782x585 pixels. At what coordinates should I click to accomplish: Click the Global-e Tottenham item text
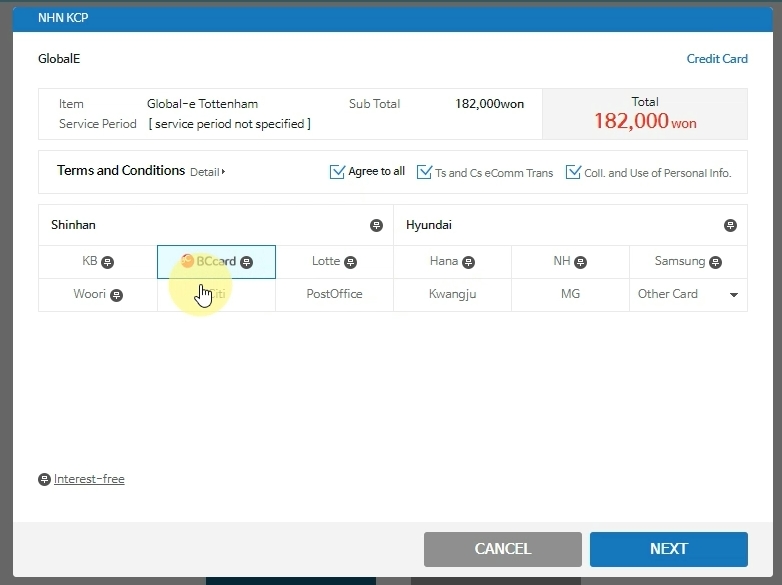pyautogui.click(x=202, y=104)
